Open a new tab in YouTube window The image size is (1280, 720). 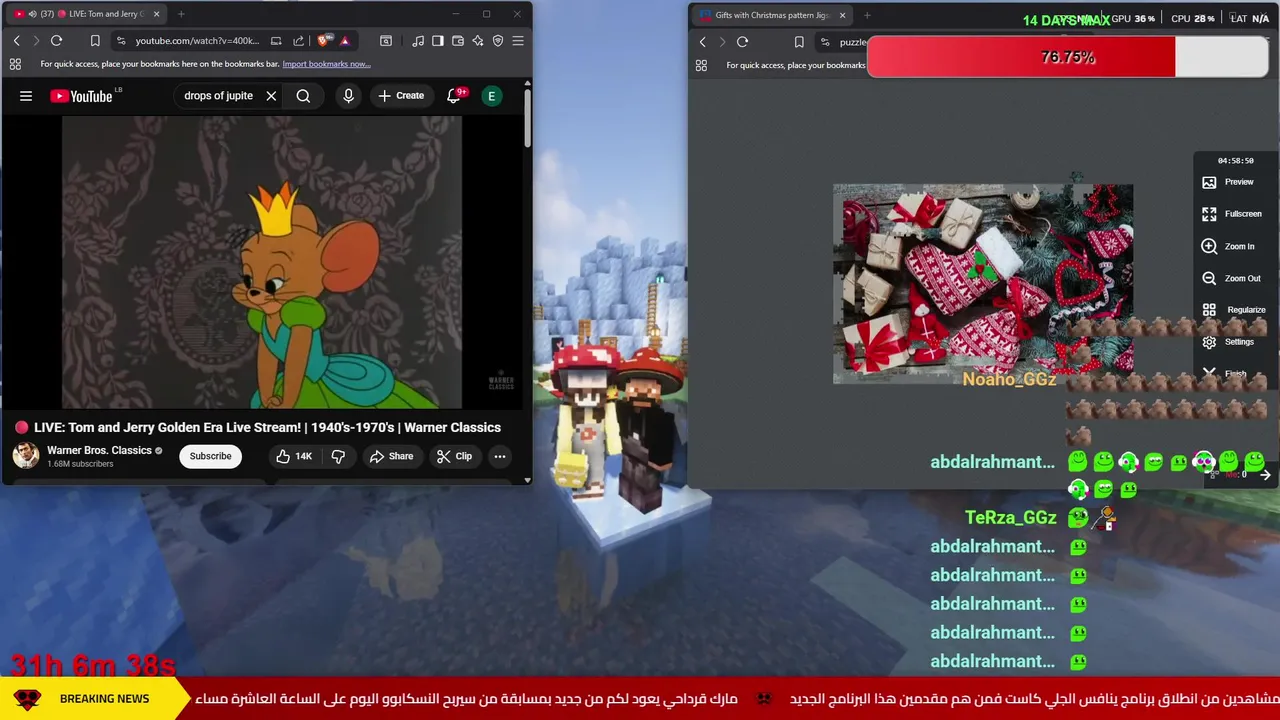[x=181, y=14]
